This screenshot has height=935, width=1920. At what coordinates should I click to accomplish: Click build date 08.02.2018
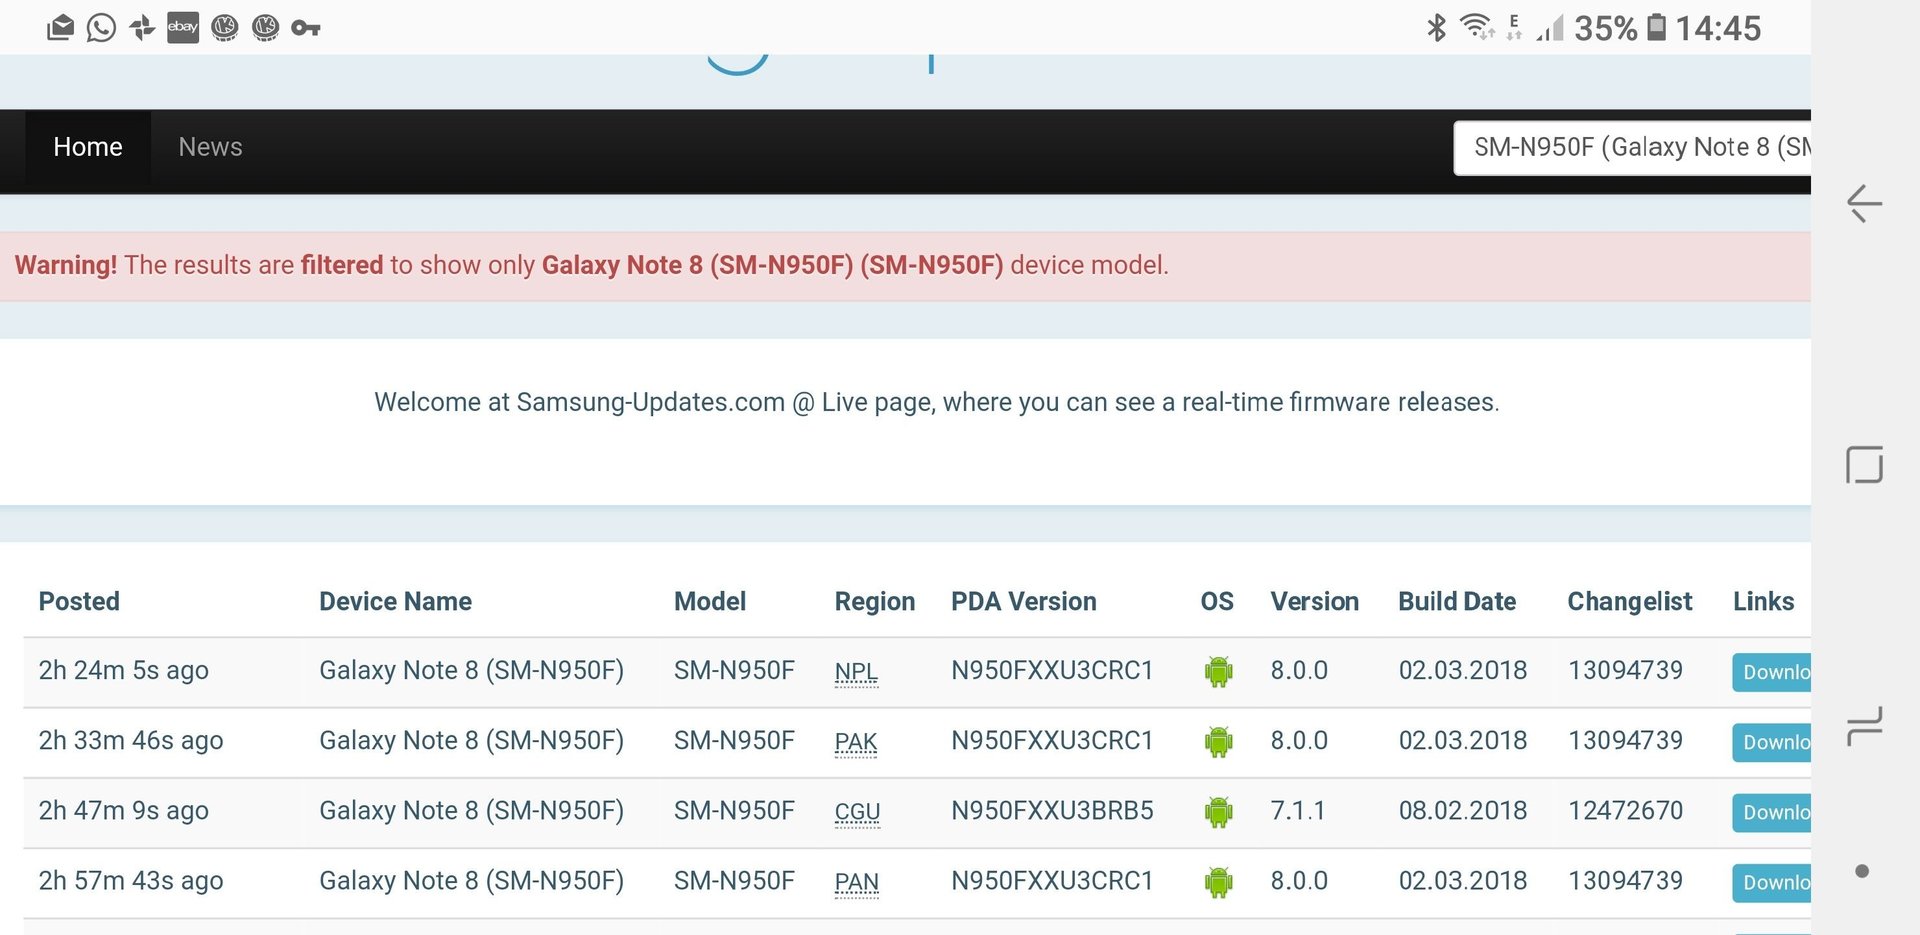1462,810
